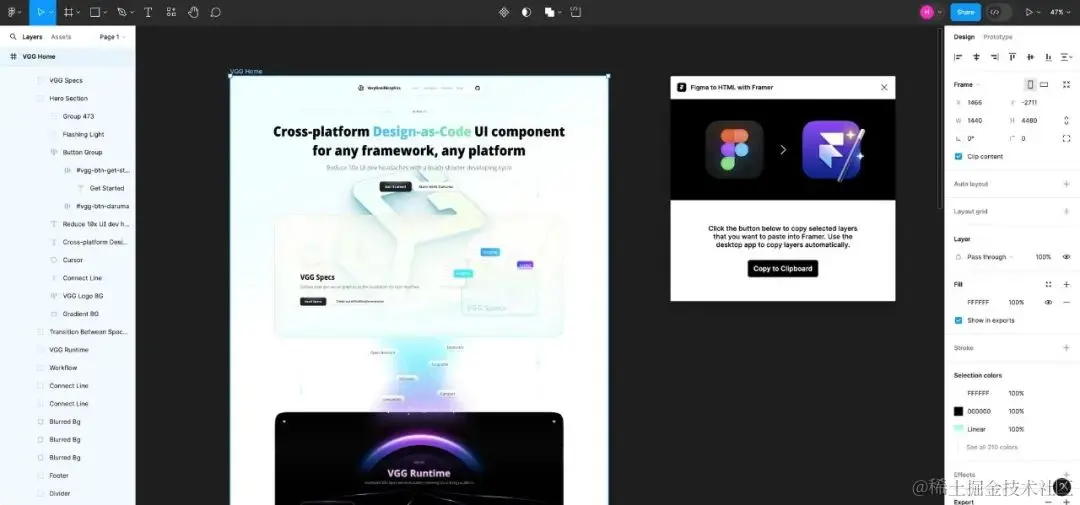Open the Frame type dropdown

tap(966, 85)
